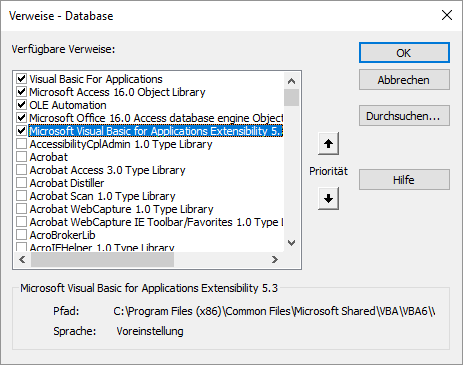Click the vertical scrollbar thumb

(x=292, y=97)
